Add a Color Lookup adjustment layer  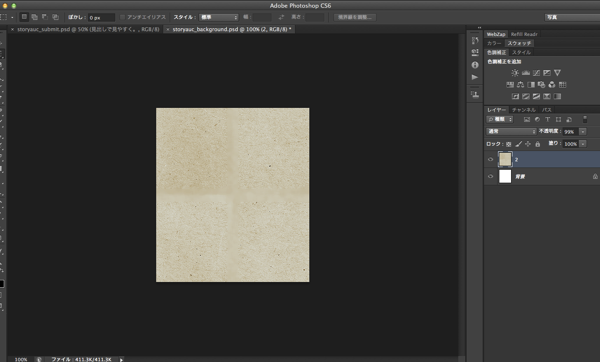[x=562, y=85]
